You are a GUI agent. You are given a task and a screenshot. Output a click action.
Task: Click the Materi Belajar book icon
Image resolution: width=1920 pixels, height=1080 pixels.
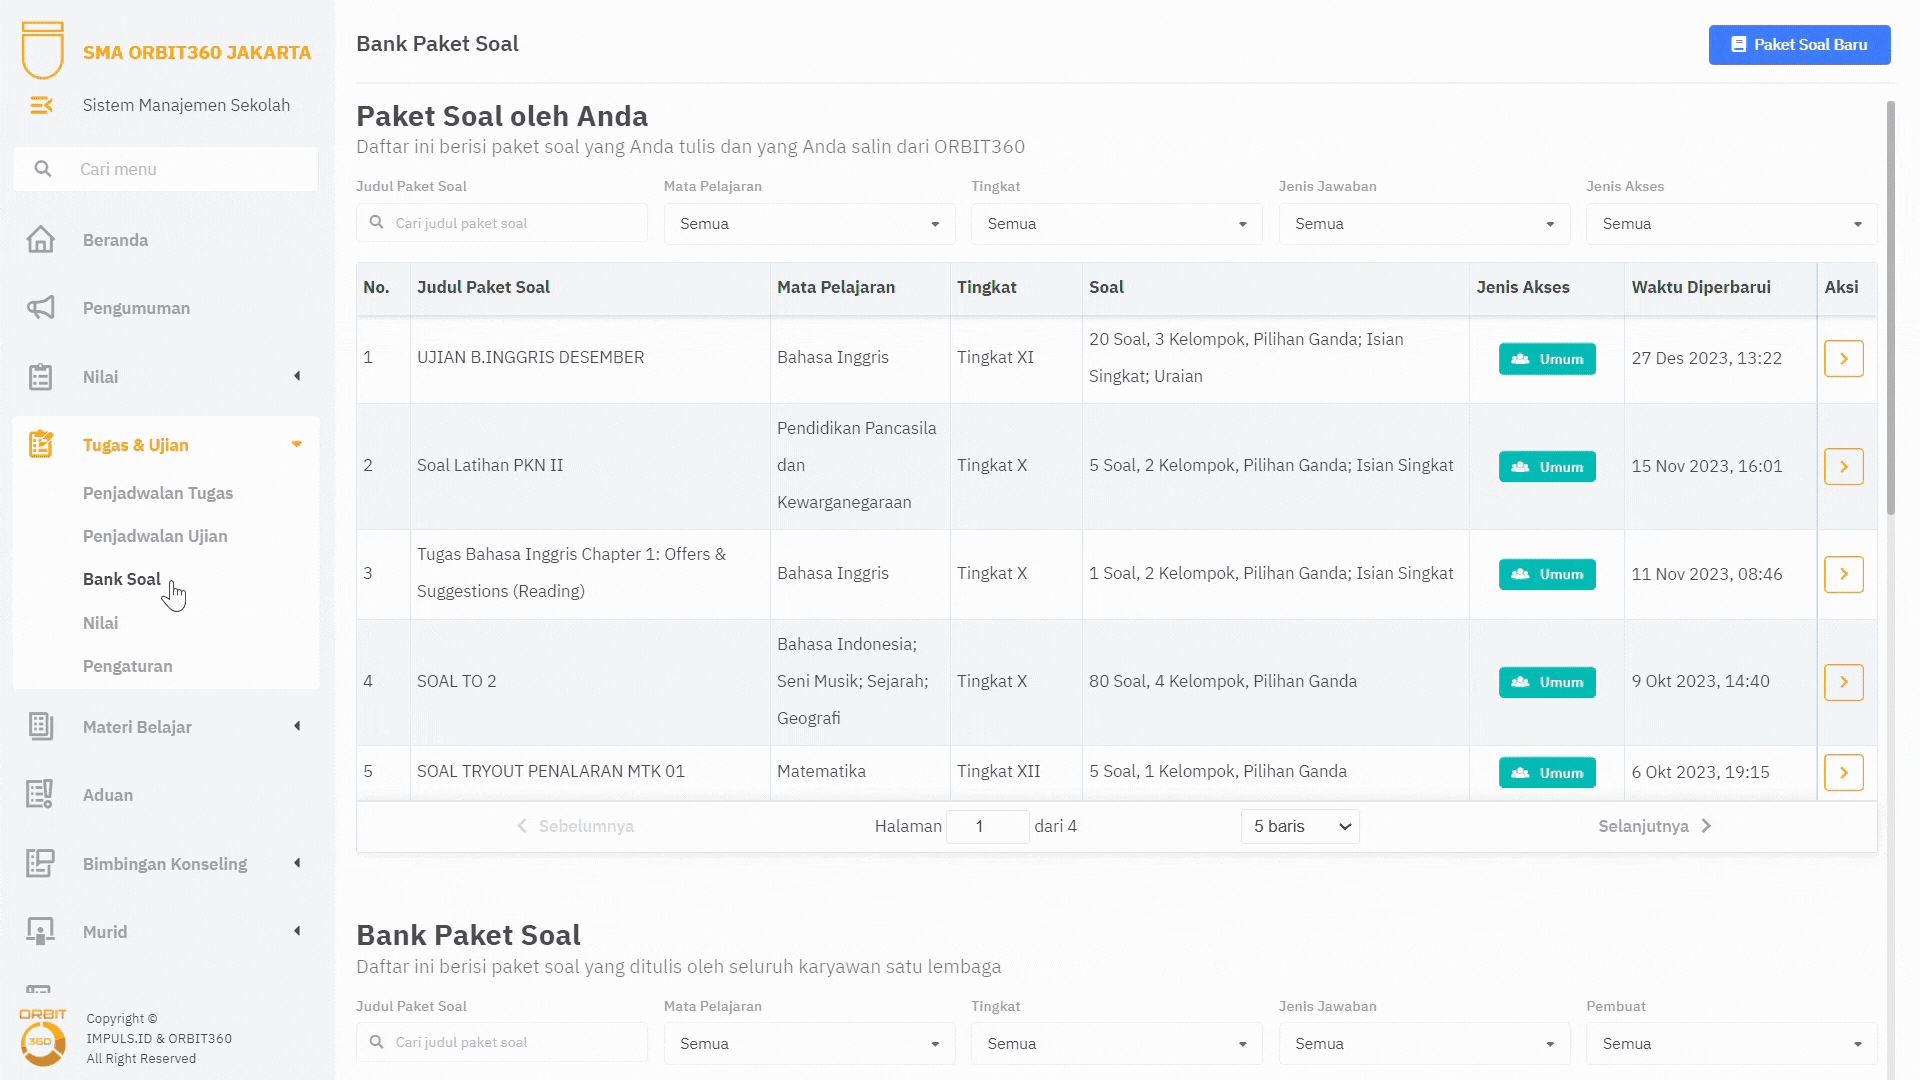[x=40, y=727]
